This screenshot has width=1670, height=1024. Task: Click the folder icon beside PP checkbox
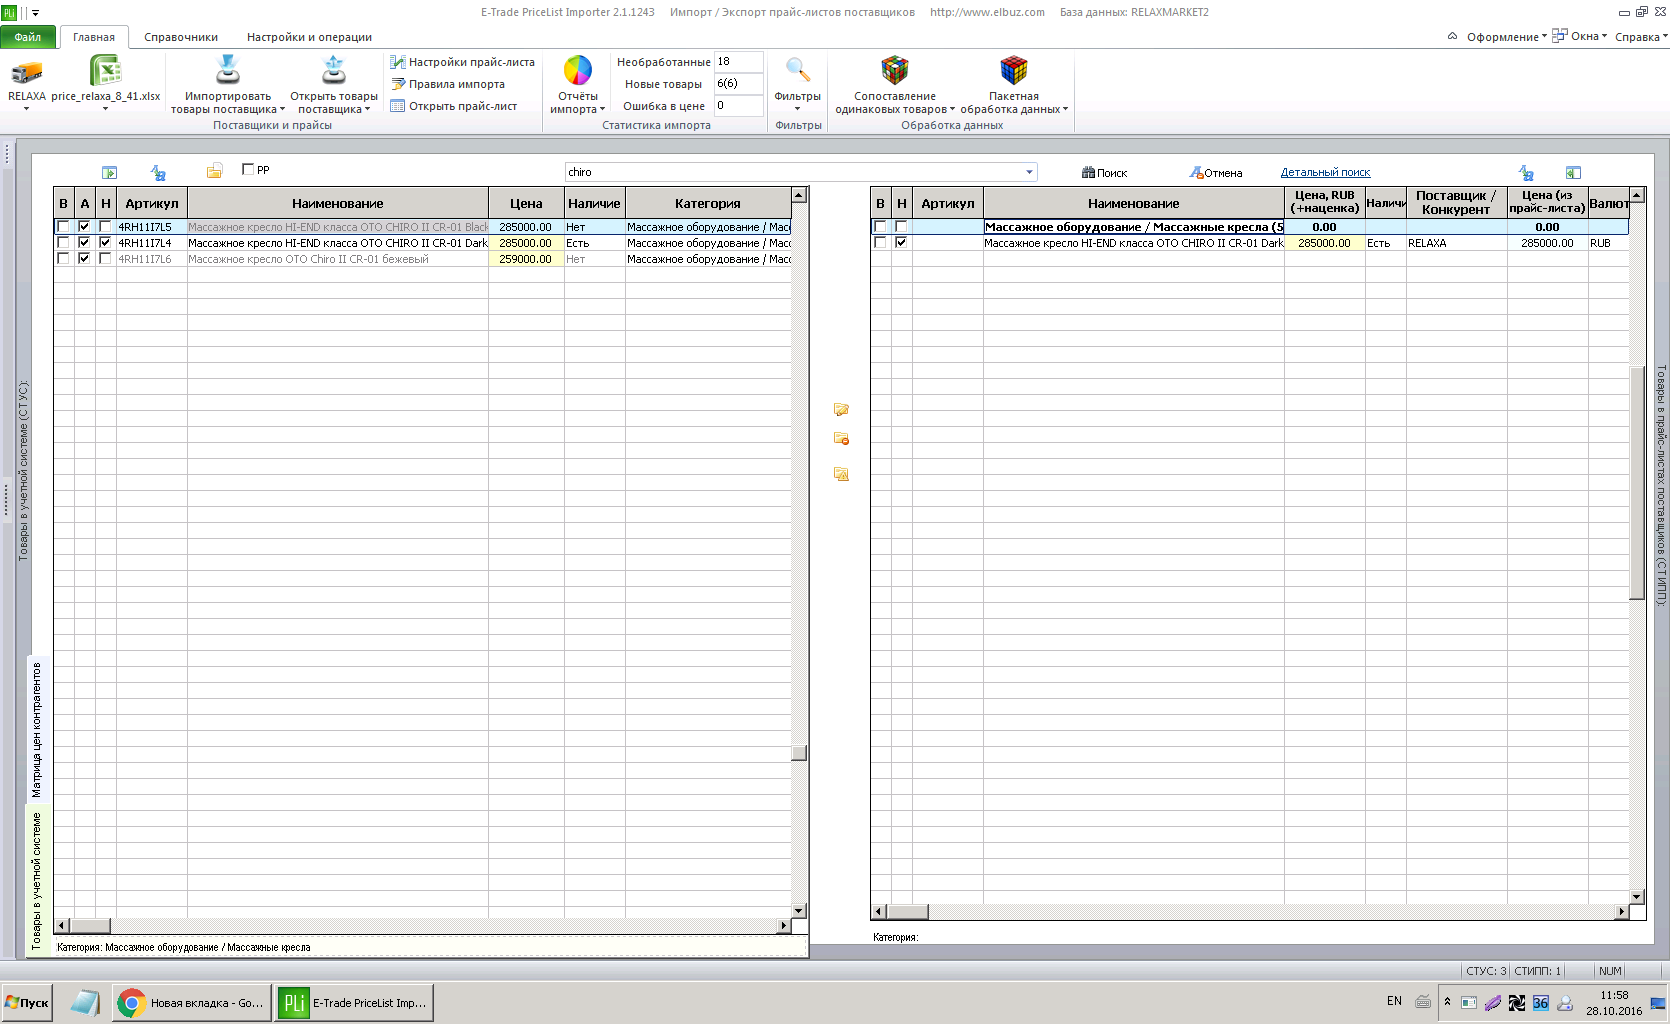click(x=214, y=171)
